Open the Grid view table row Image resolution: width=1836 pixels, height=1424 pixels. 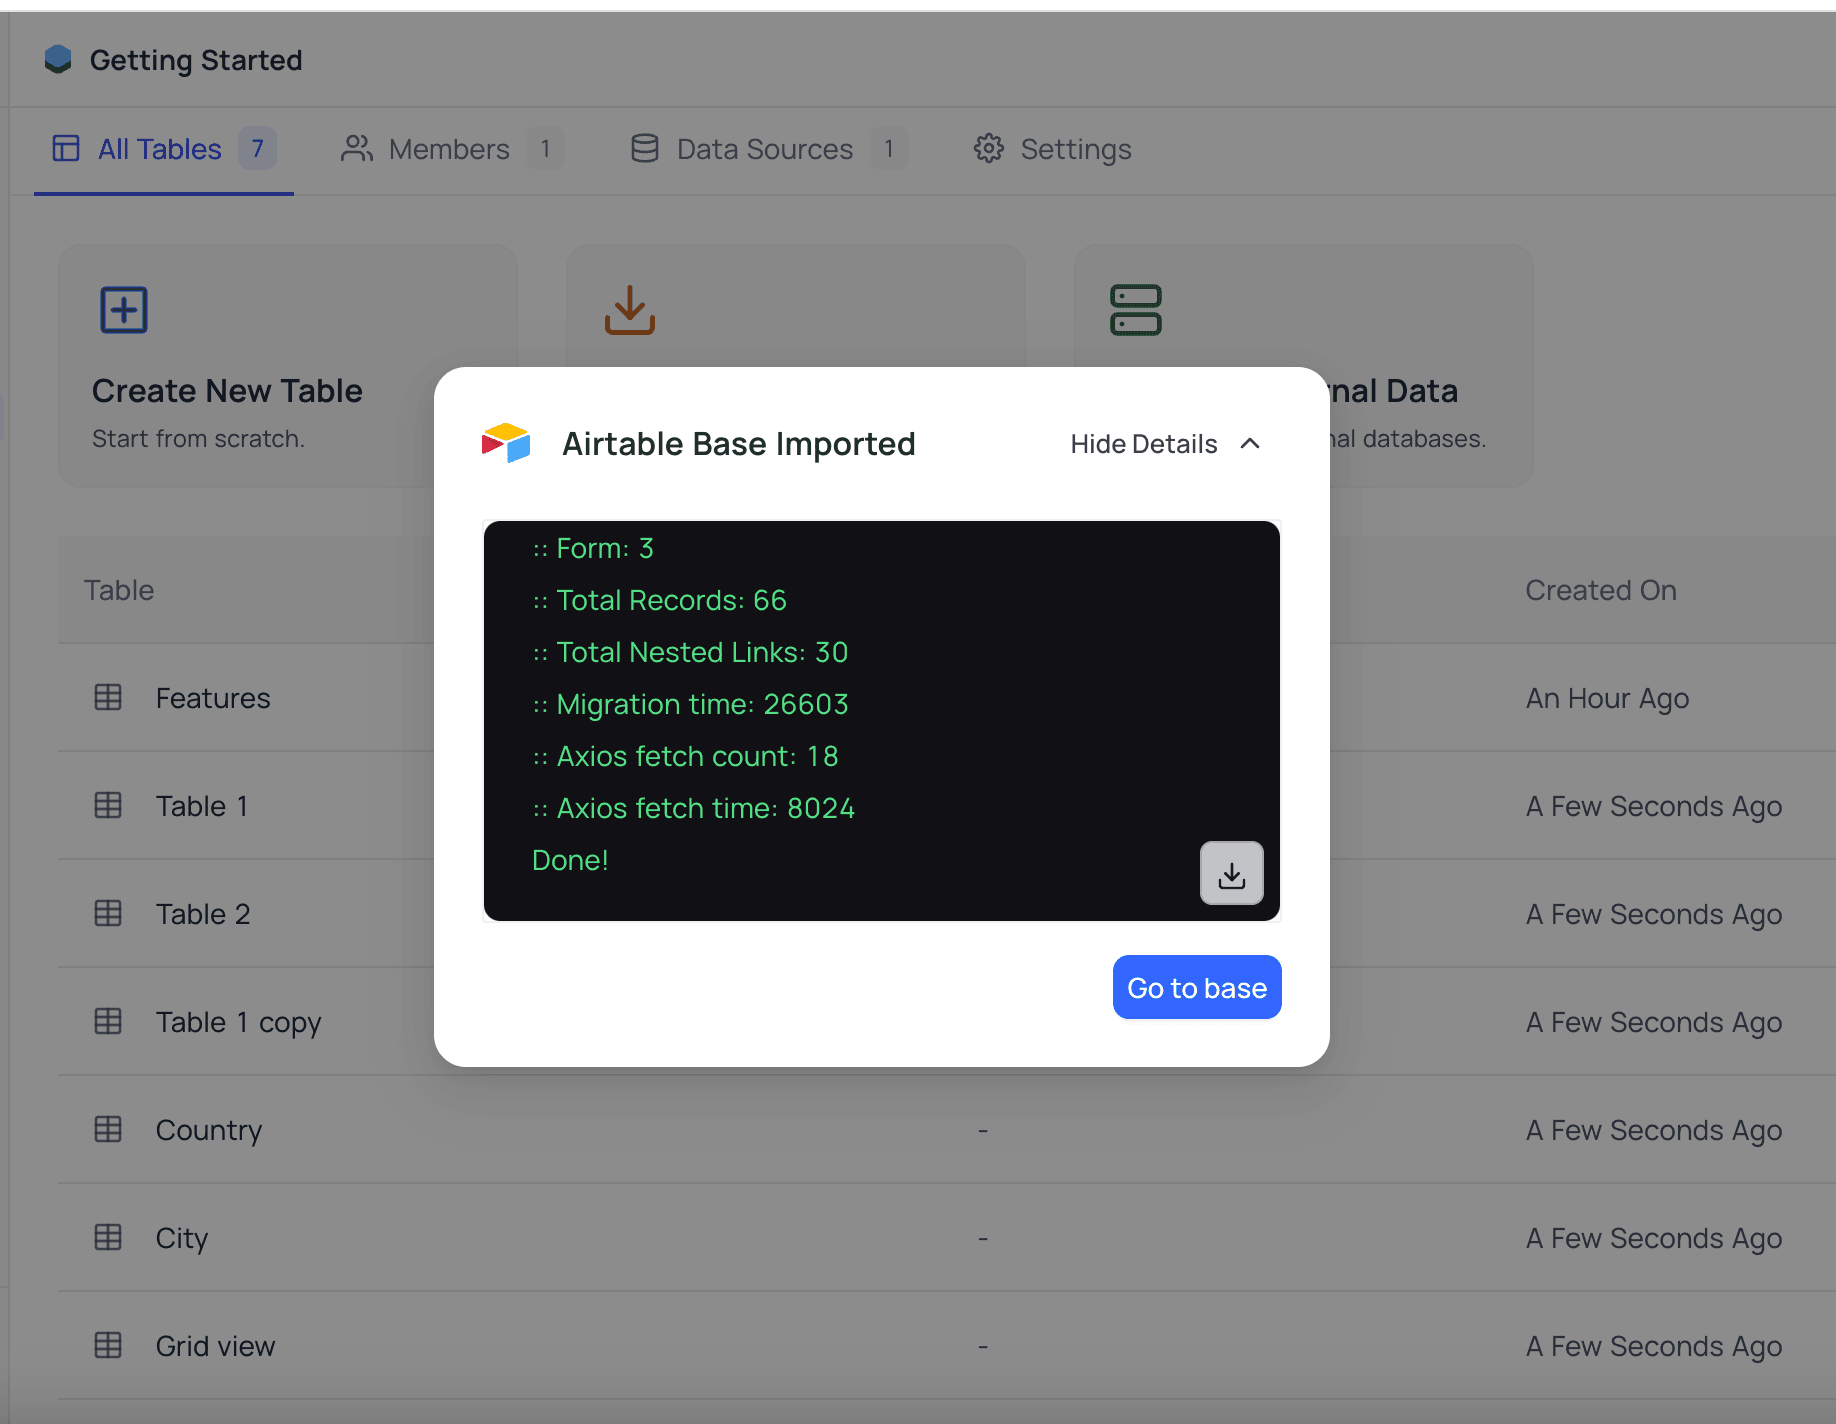[x=215, y=1346]
